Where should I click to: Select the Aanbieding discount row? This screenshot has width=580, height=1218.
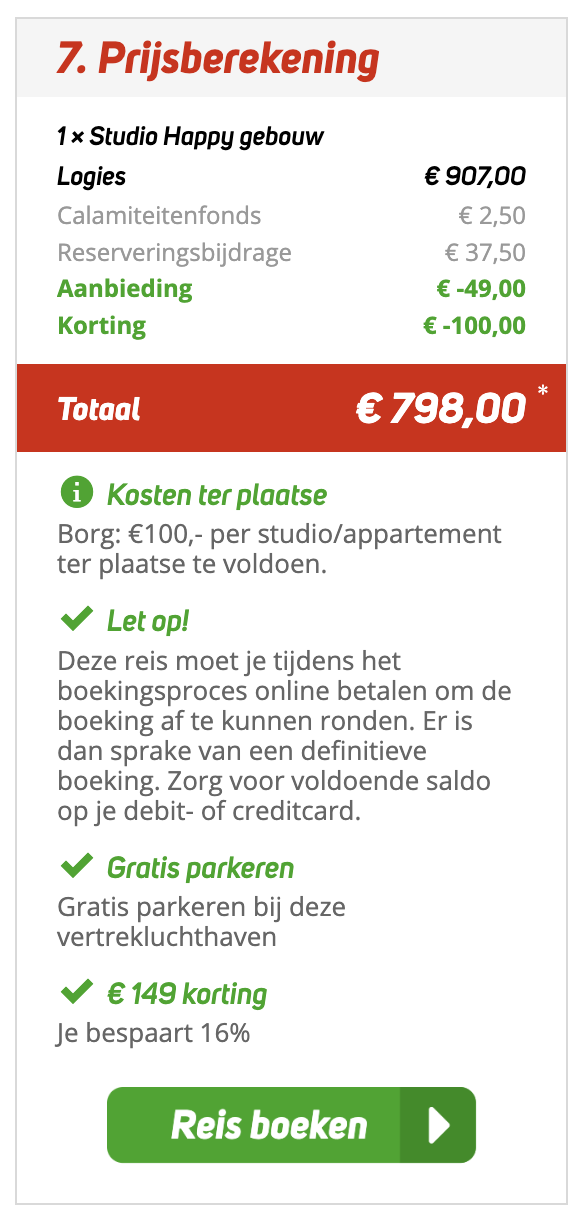coord(291,289)
